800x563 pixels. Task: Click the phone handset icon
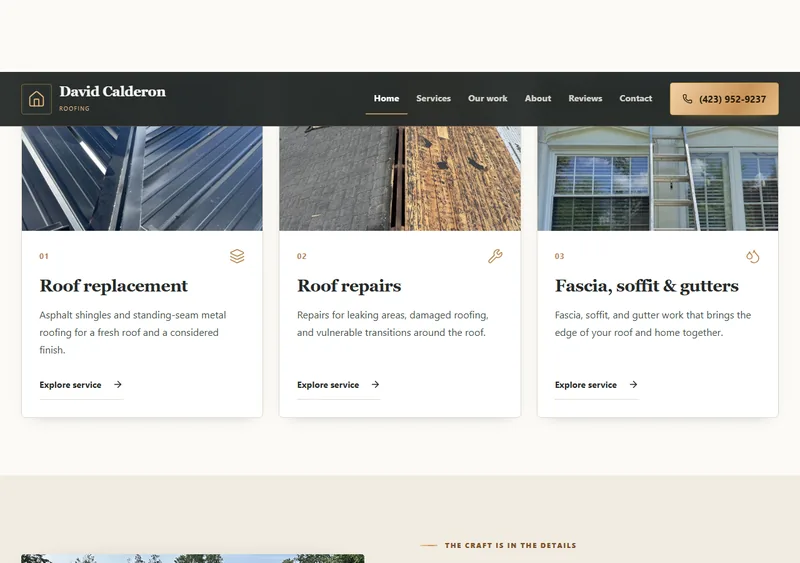click(x=687, y=99)
